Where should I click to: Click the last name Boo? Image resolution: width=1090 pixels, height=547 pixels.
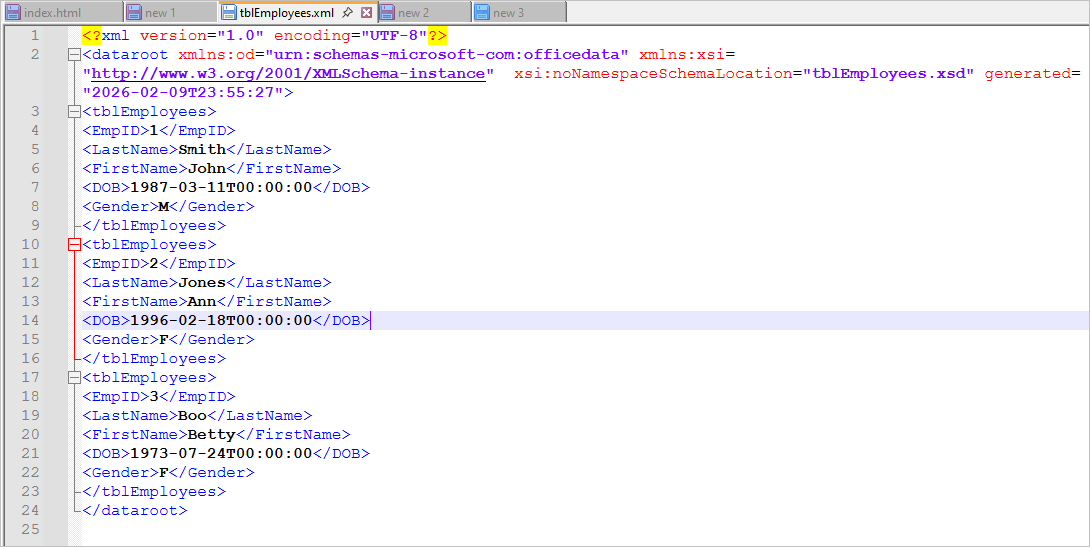pos(193,416)
